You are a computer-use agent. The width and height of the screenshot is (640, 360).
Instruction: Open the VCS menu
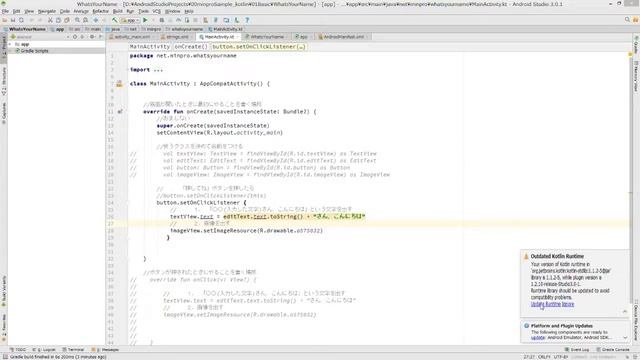pos(156,11)
